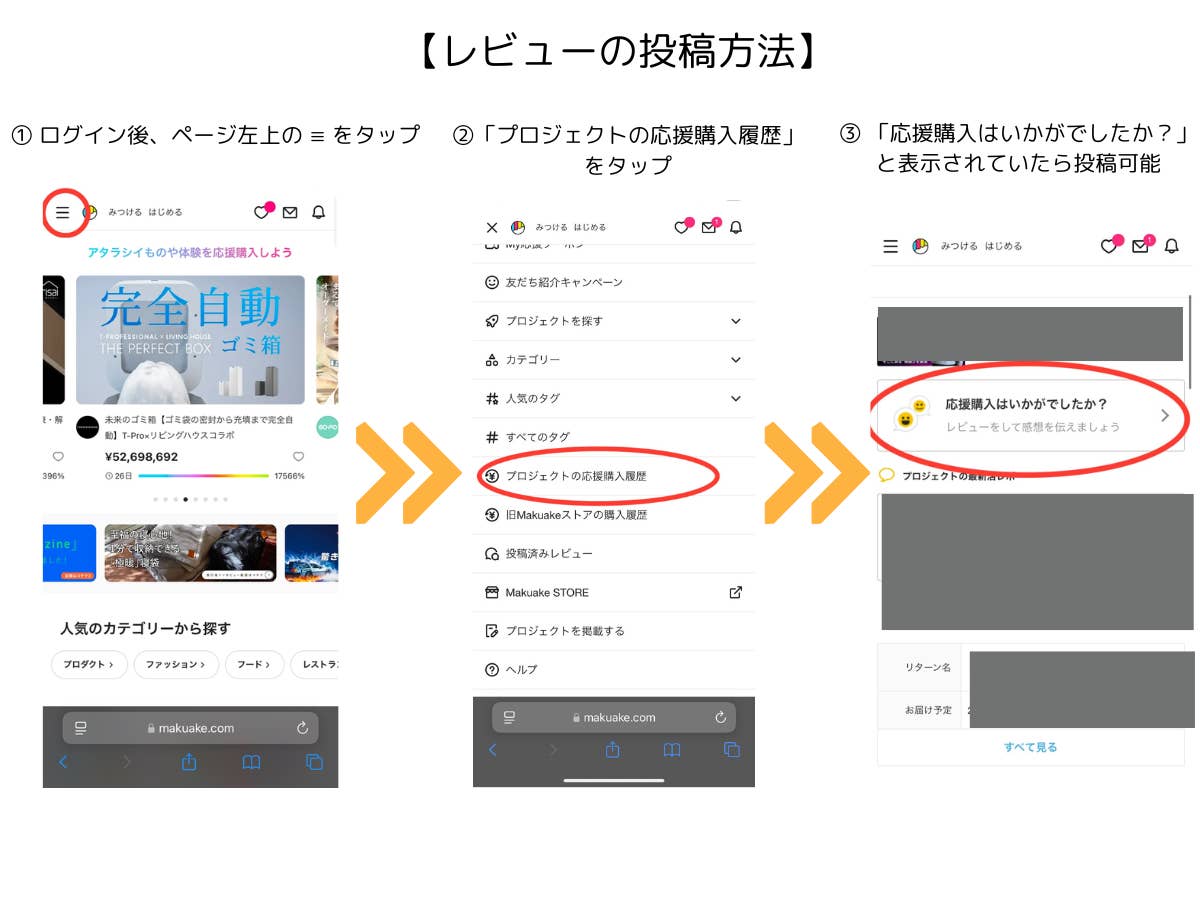Click the external-link icon beside Makuake STORE
The height and width of the screenshot is (900, 1200).
pyautogui.click(x=736, y=592)
